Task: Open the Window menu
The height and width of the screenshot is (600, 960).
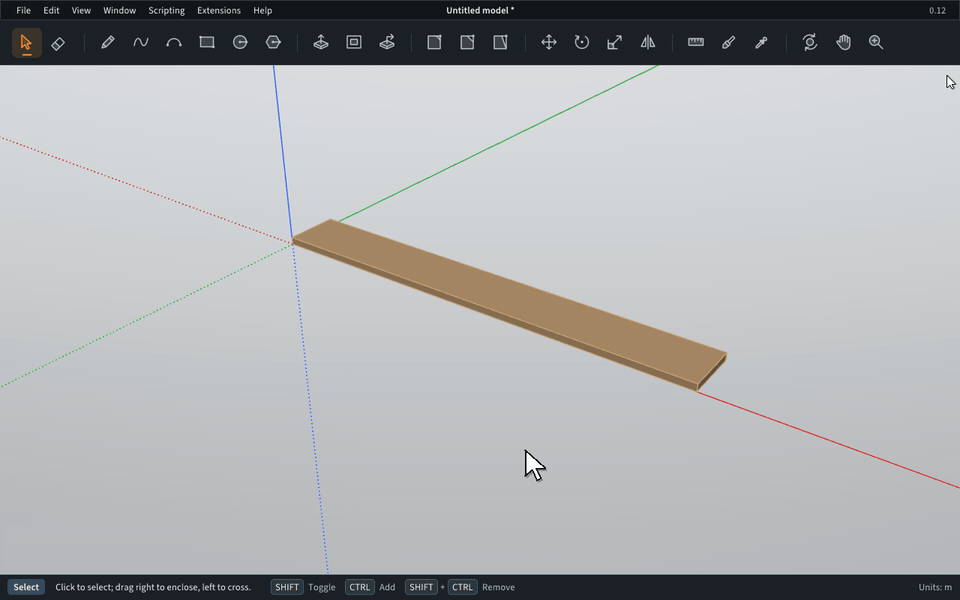Action: click(119, 10)
